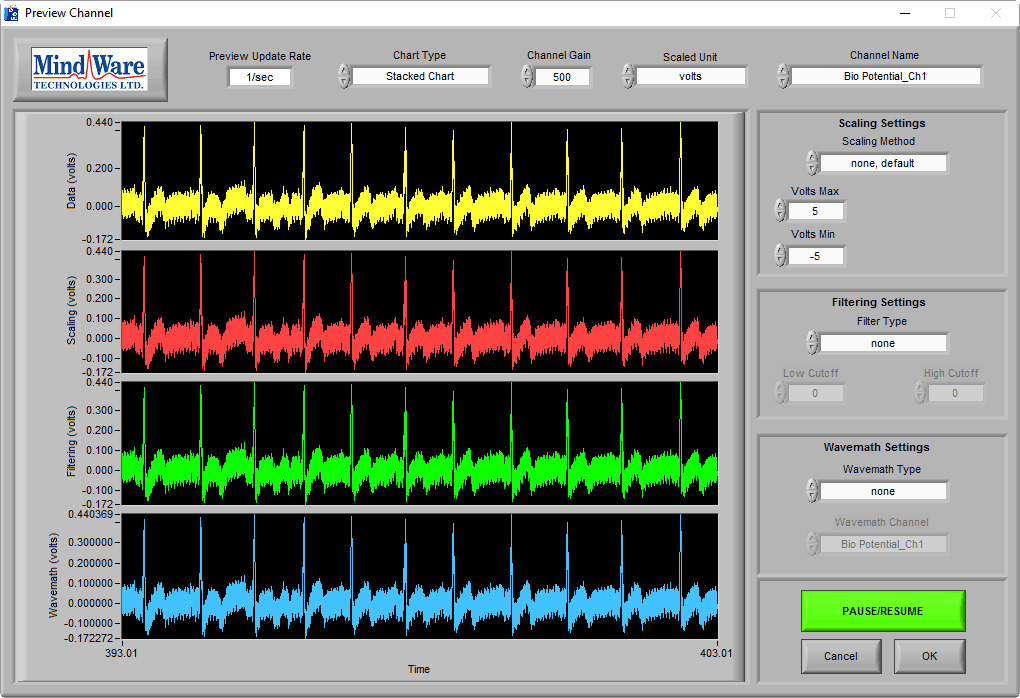Open the Chart Type stepper arrows
This screenshot has height=698, width=1020.
click(x=345, y=76)
